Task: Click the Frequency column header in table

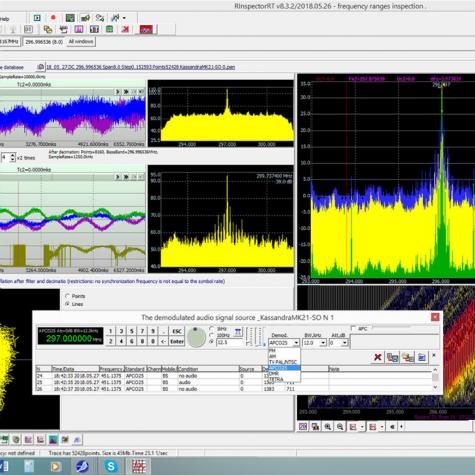Action: click(111, 369)
